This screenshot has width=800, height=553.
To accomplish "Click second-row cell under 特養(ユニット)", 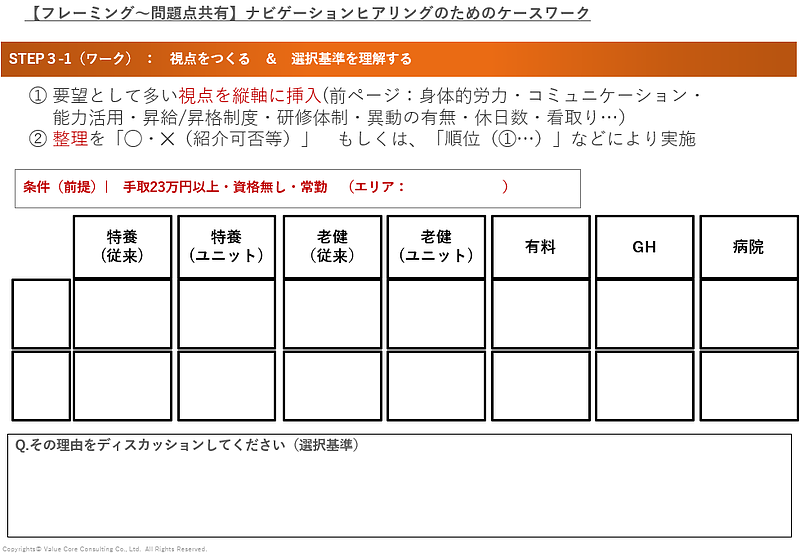I will (x=227, y=386).
